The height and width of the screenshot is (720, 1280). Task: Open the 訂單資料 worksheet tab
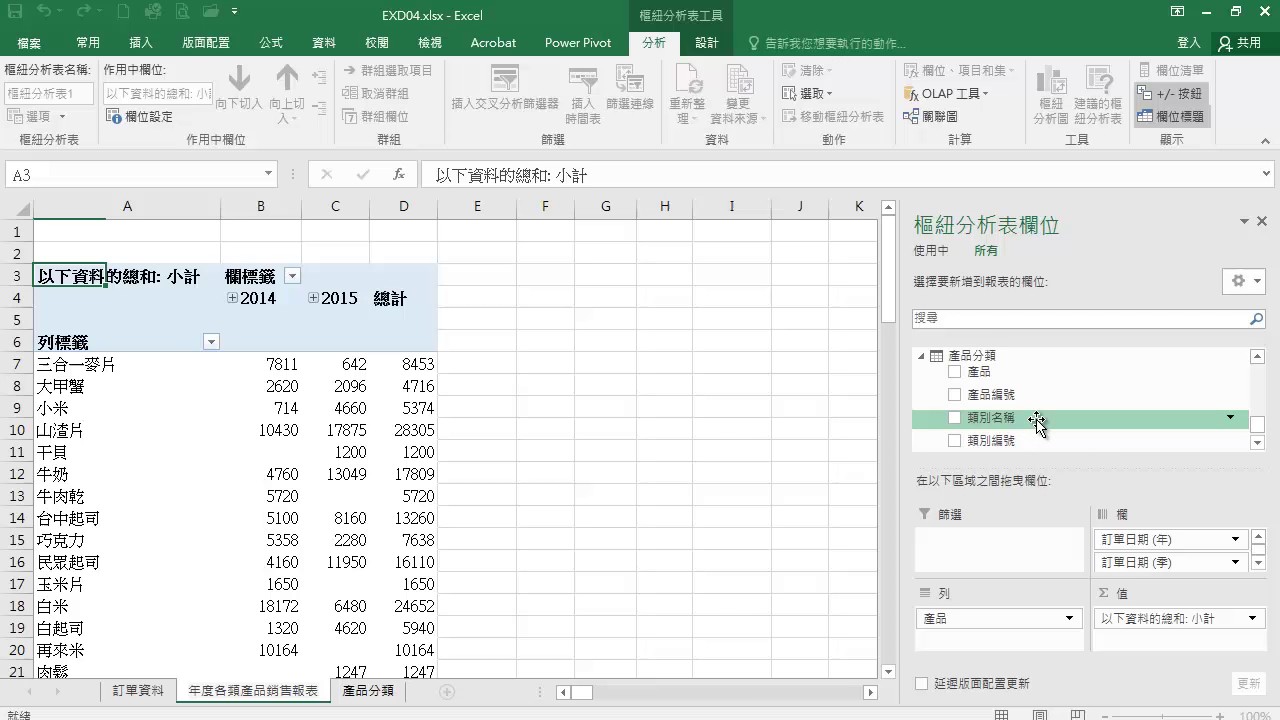coord(138,691)
